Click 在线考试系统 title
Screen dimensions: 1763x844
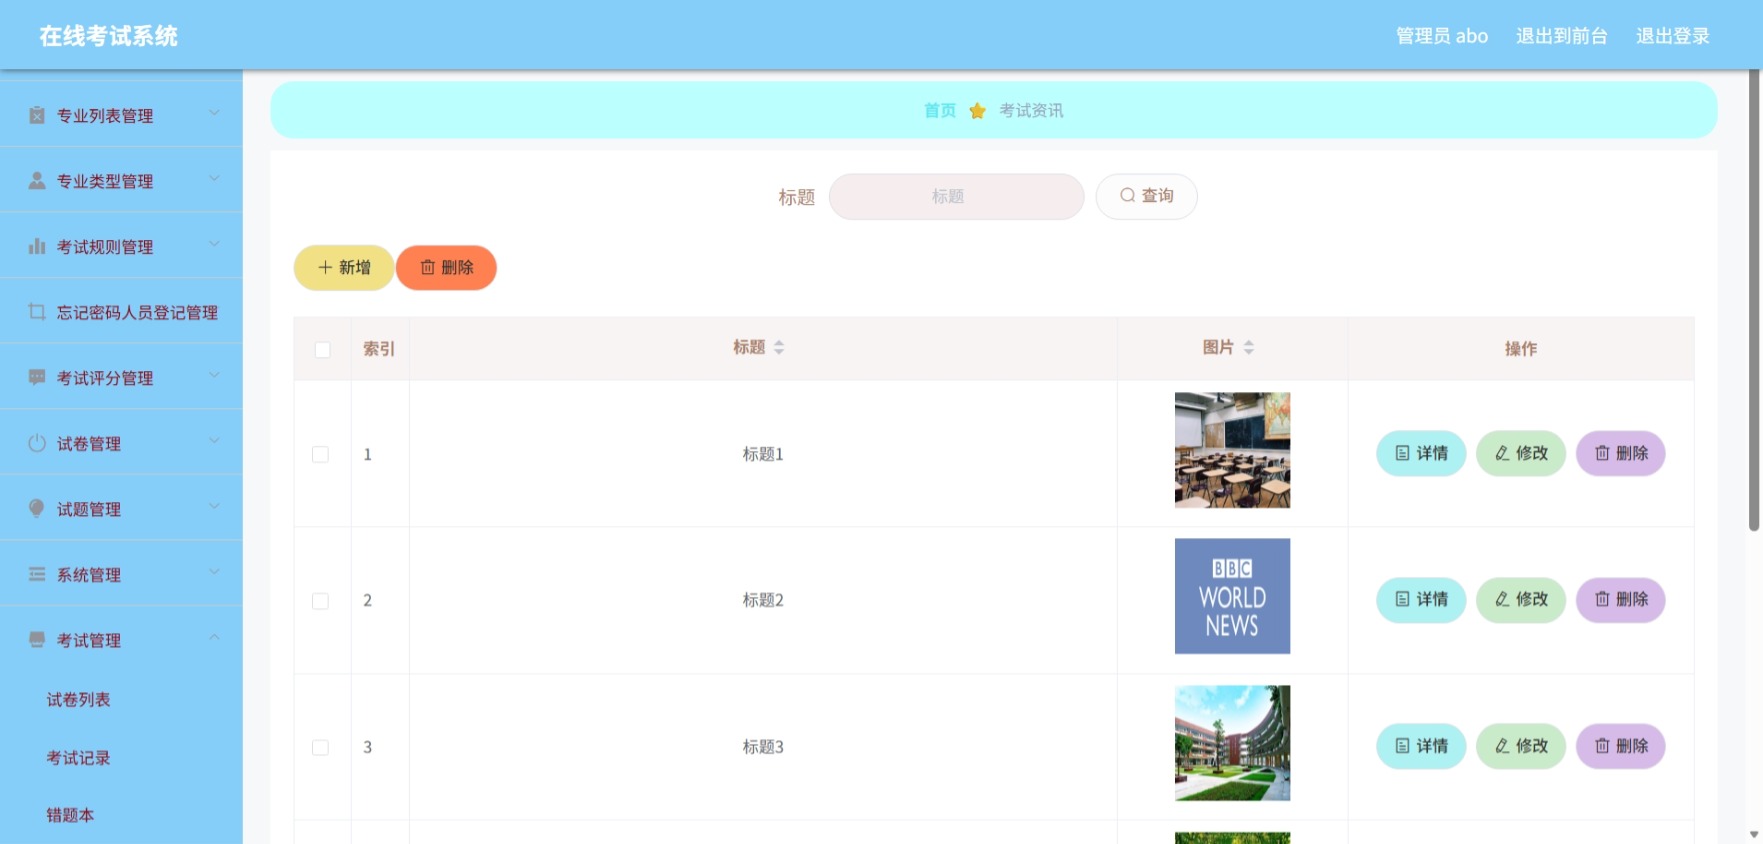[x=109, y=36]
